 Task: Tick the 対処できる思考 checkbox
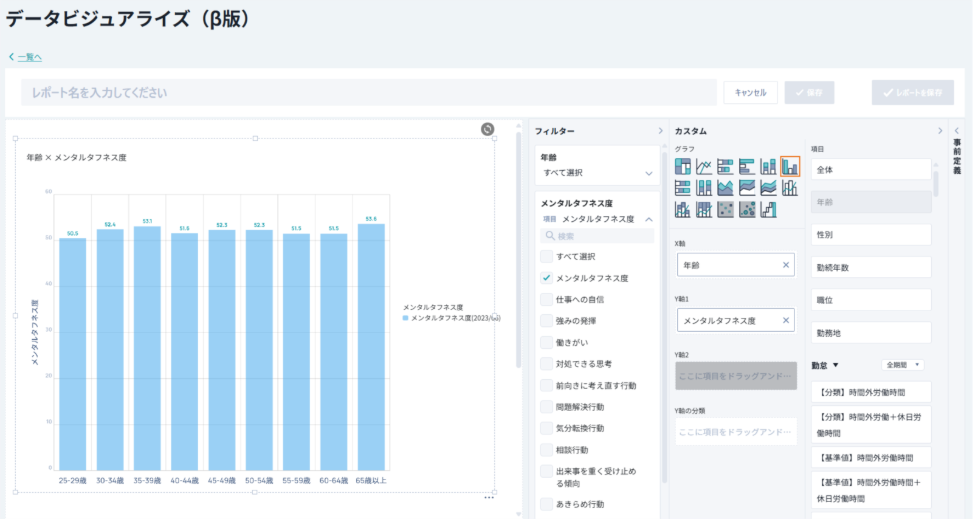(x=546, y=364)
